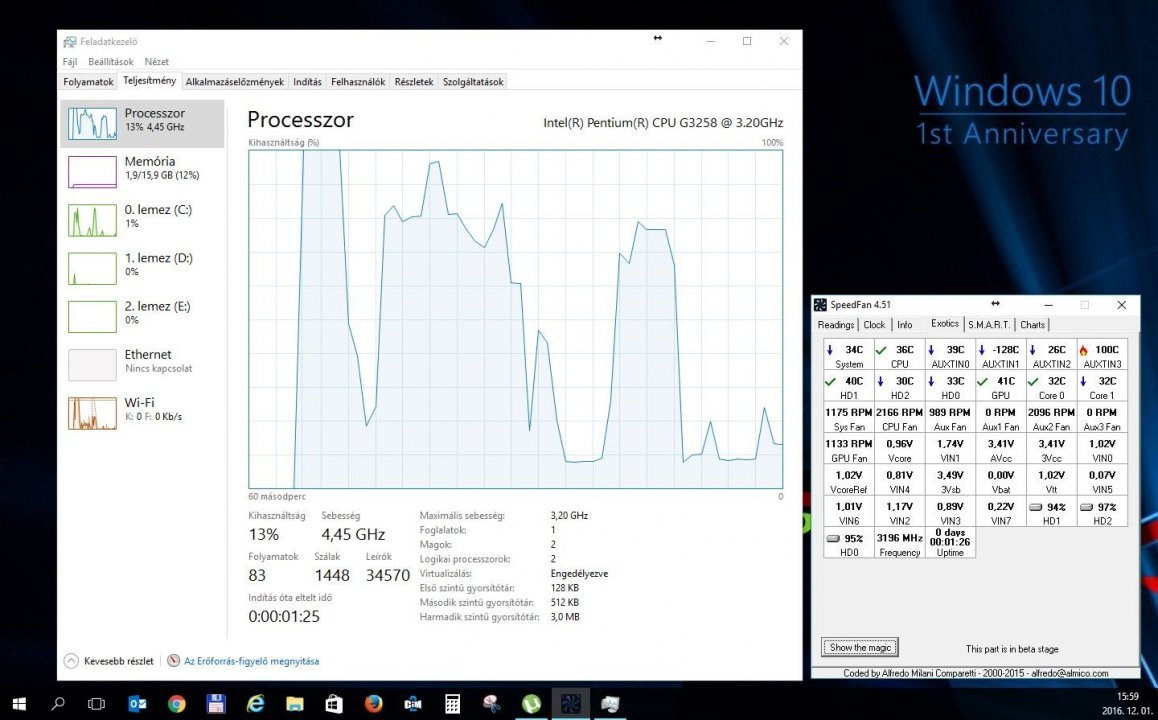Switch to Task Manager taskbar icon
This screenshot has width=1158, height=720.
(610, 704)
